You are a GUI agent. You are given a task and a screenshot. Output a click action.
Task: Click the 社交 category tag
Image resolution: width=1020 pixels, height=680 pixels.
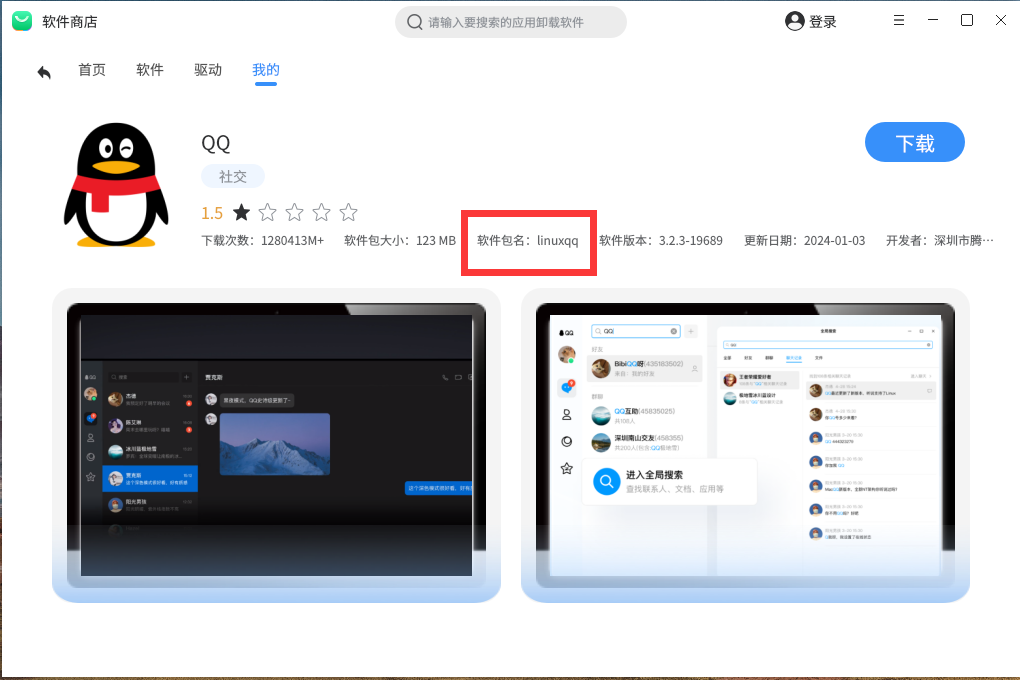click(232, 176)
